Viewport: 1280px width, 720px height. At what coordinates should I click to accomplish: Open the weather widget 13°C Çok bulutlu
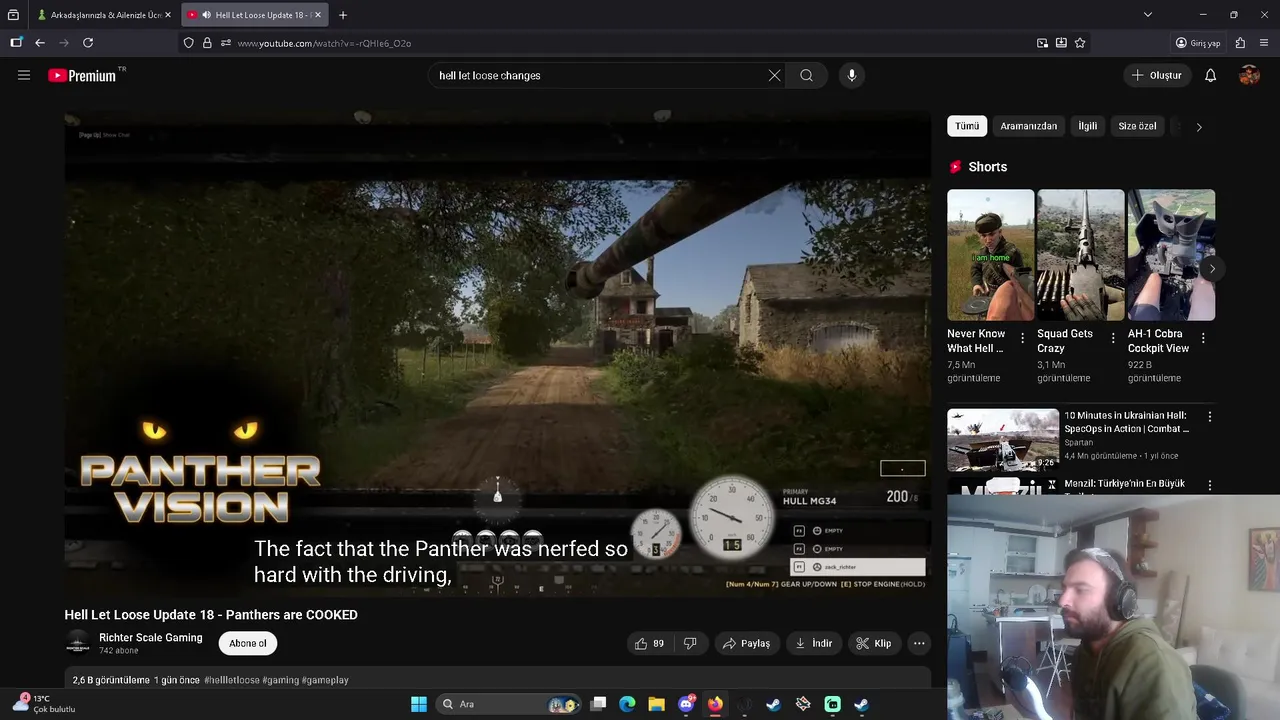tap(45, 704)
